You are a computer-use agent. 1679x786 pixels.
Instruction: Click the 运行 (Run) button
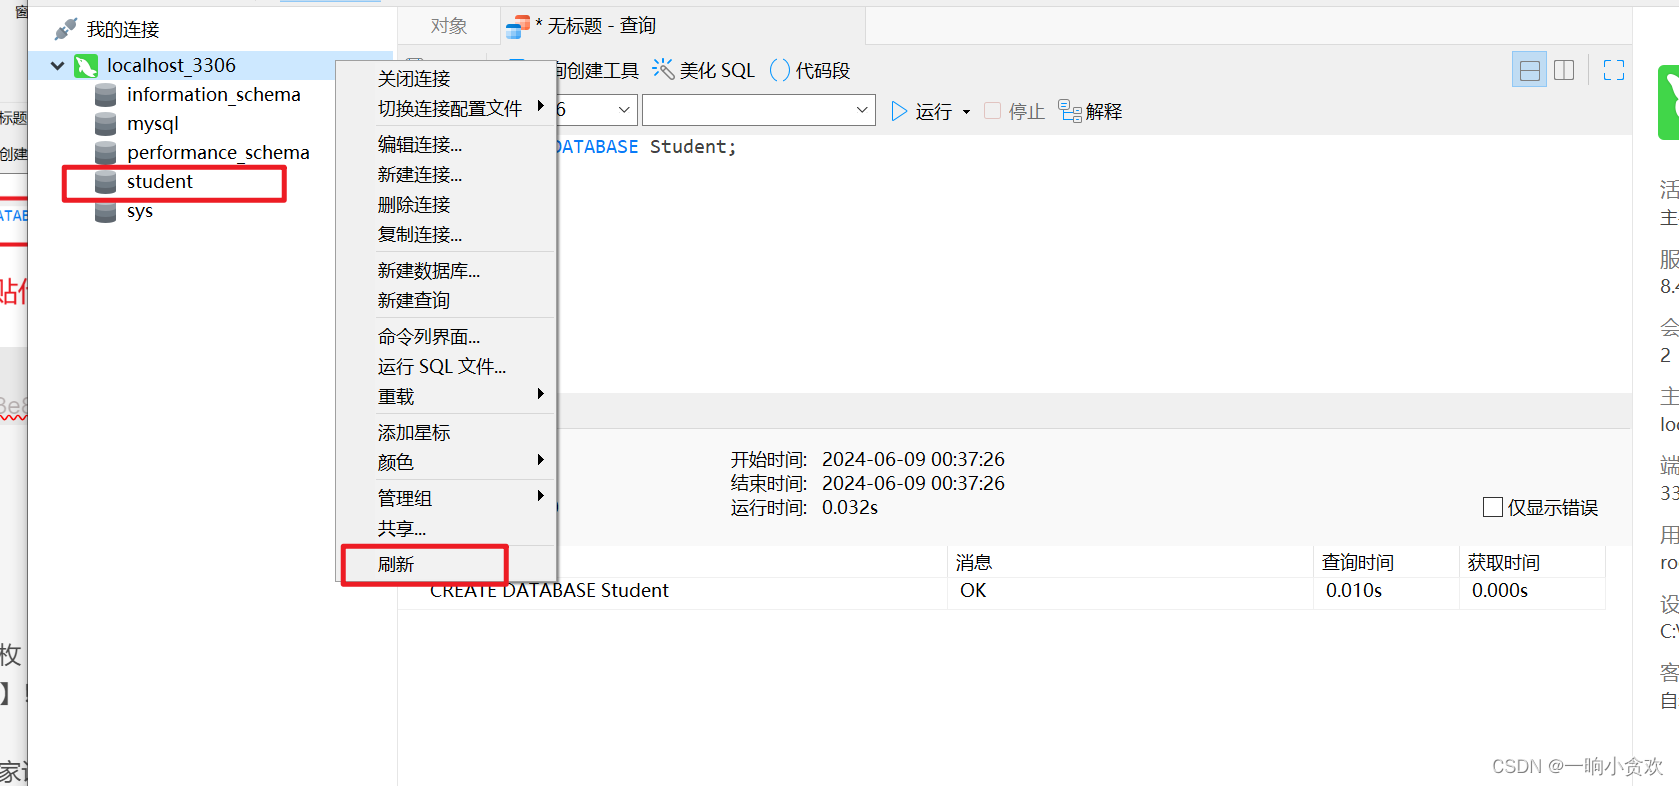coord(921,111)
